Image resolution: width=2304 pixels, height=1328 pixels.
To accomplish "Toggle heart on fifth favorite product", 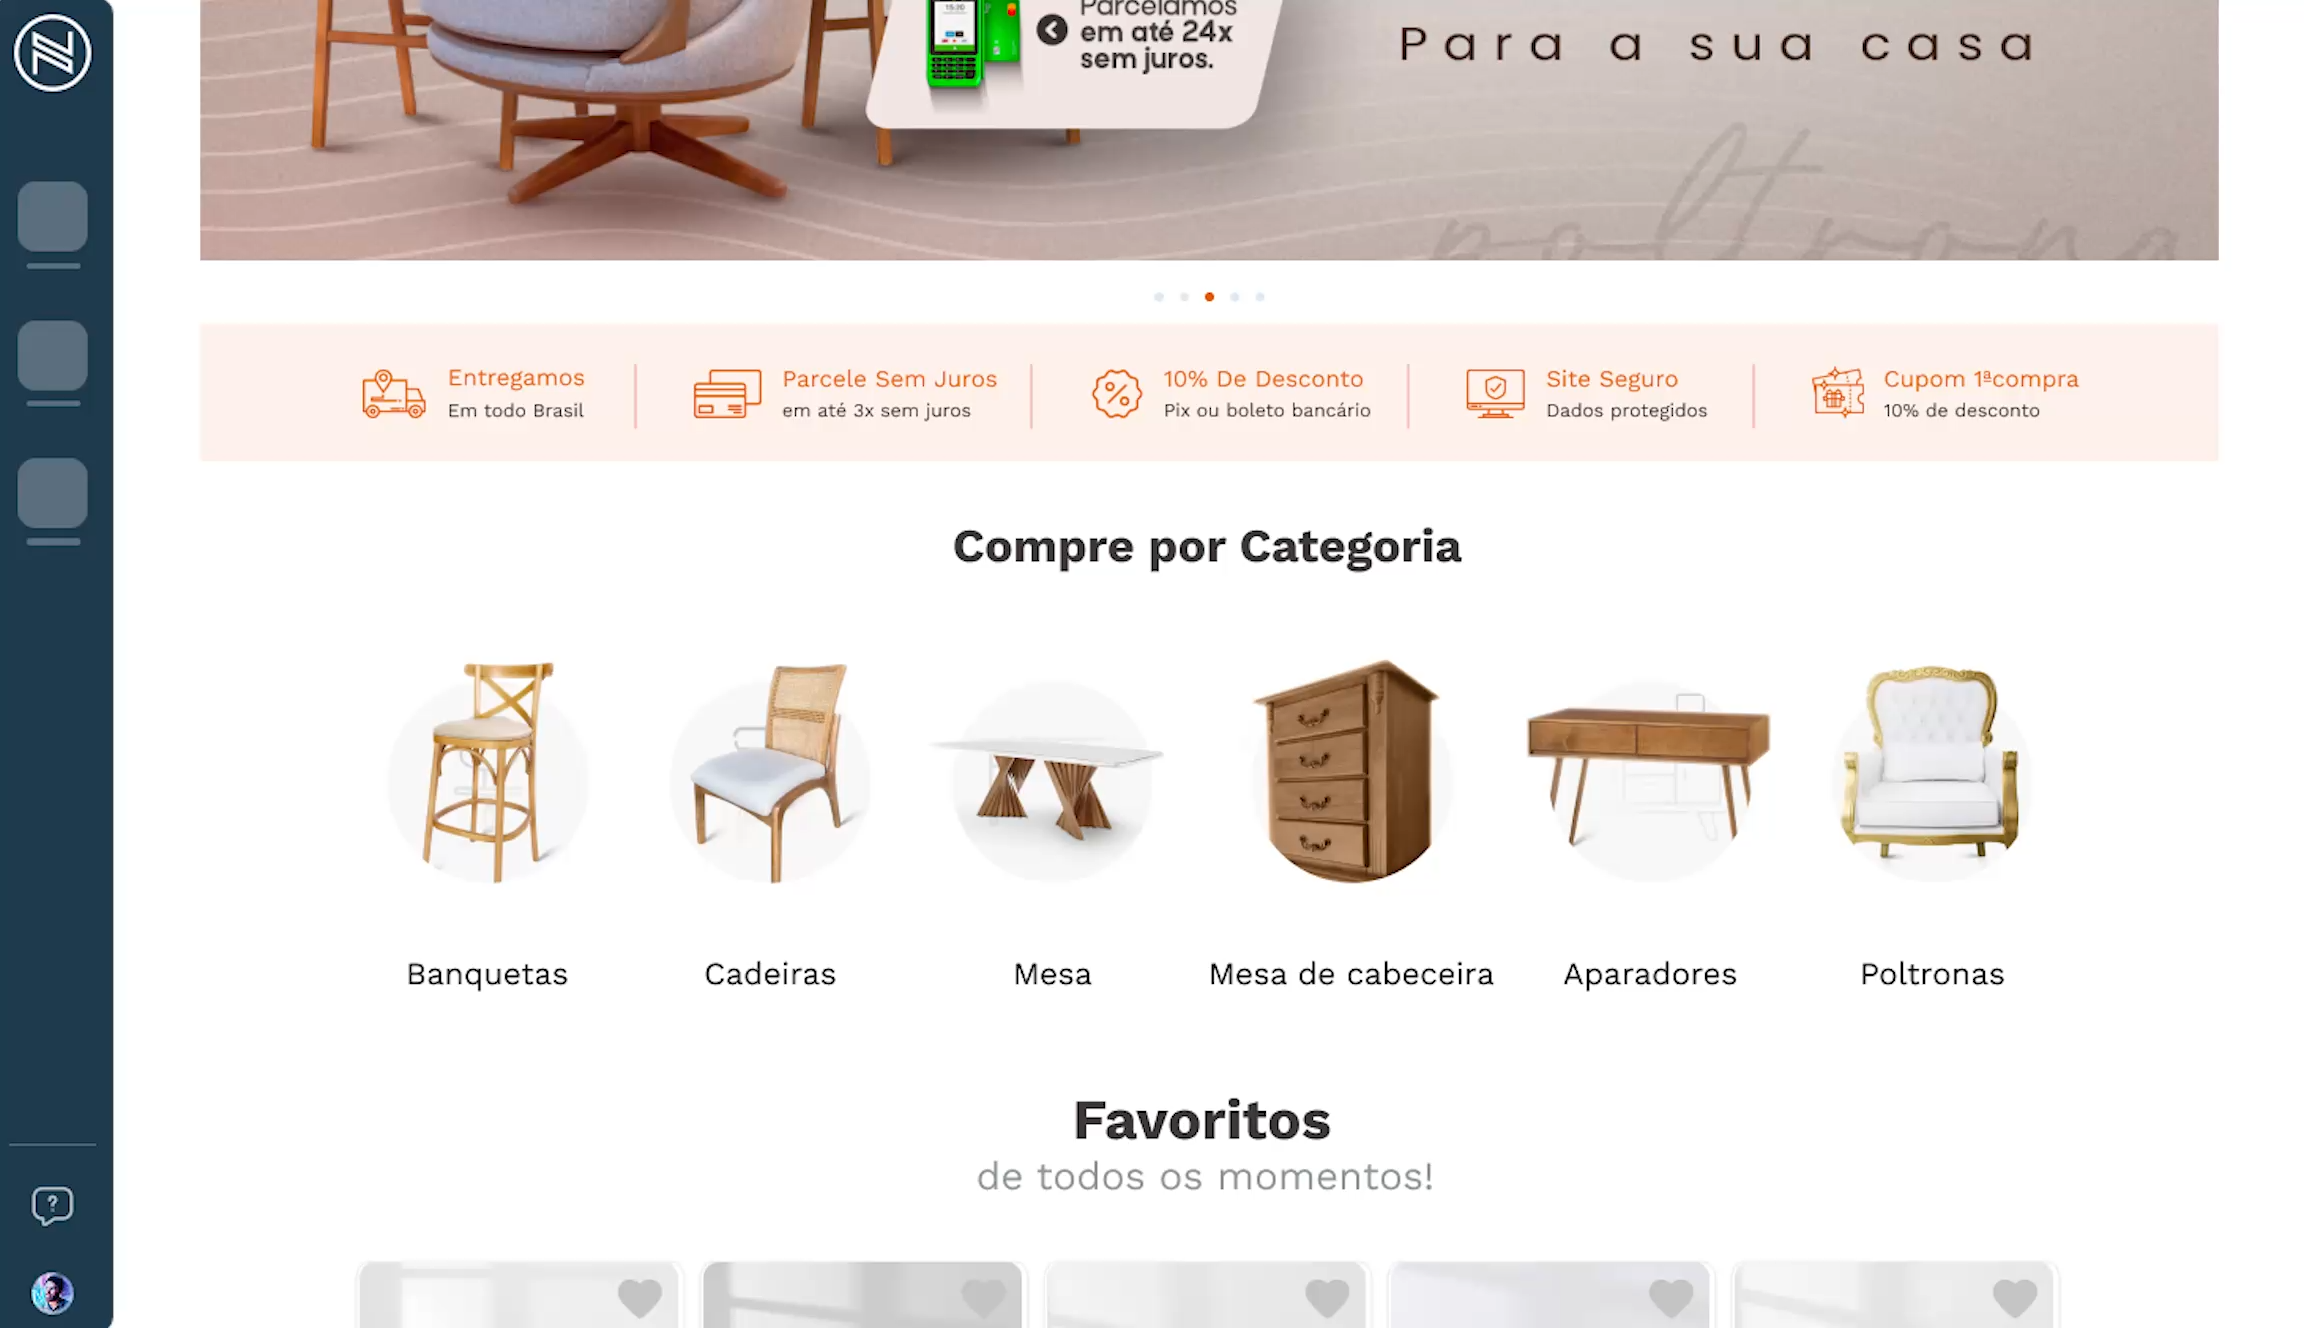I will 2014,1298.
